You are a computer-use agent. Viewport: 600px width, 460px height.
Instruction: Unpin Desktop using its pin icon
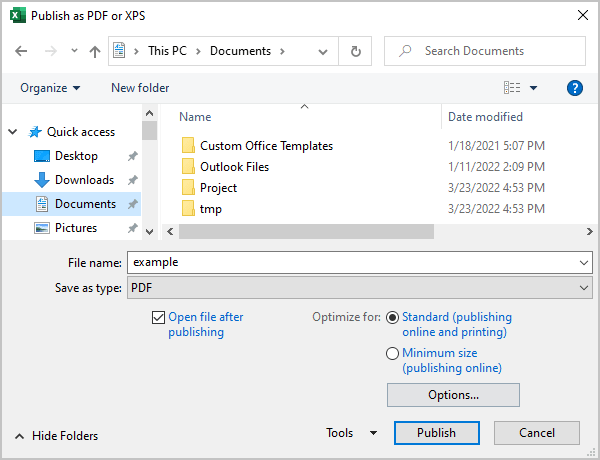pyautogui.click(x=132, y=156)
